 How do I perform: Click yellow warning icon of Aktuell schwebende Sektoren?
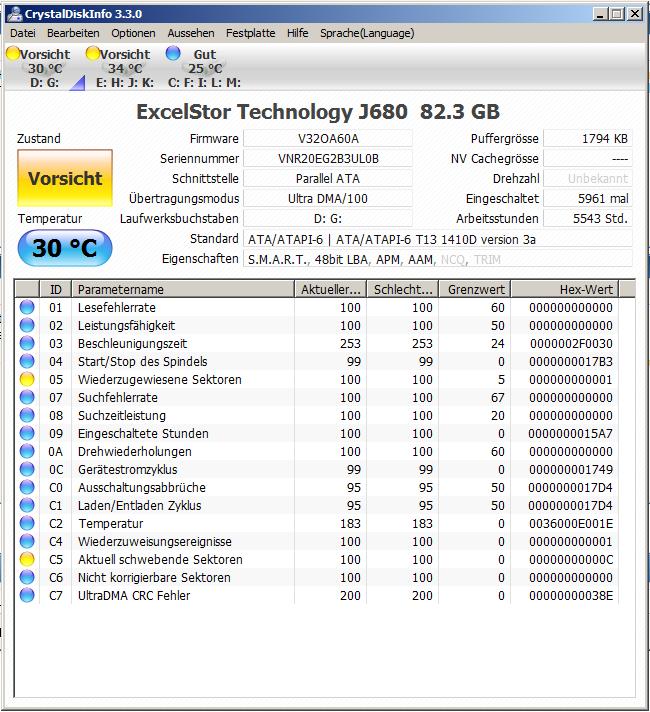tap(27, 559)
